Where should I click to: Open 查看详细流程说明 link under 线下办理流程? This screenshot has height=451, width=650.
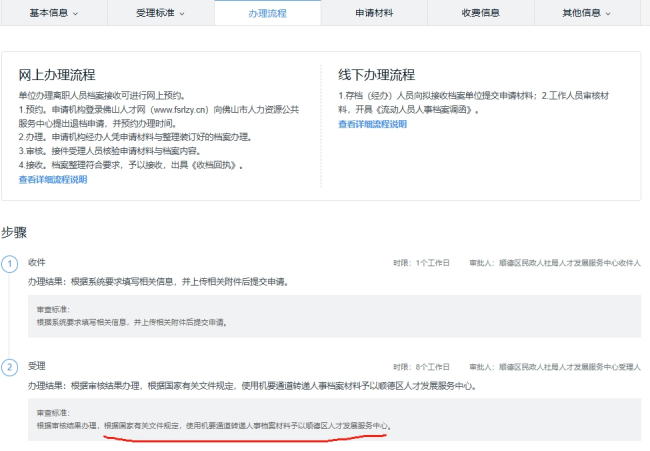pyautogui.click(x=373, y=124)
